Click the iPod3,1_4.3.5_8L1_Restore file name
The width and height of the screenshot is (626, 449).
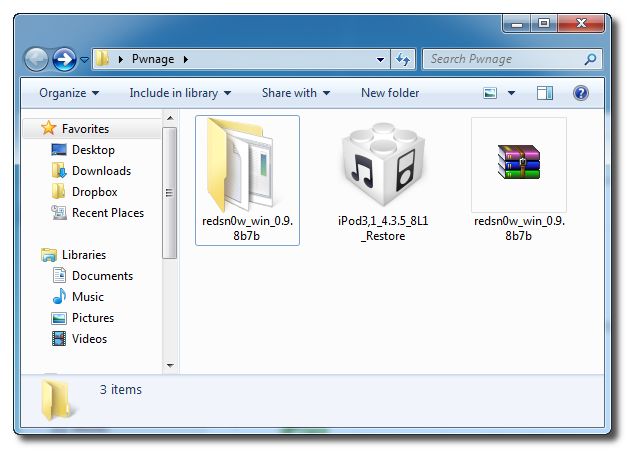[383, 228]
